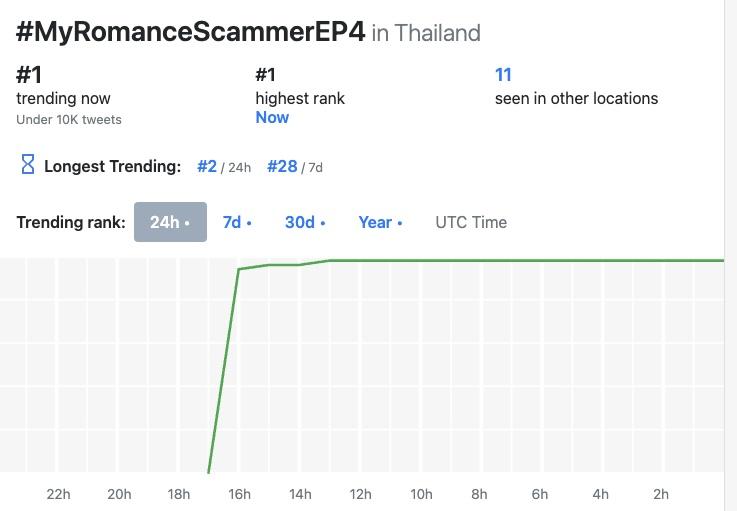The image size is (737, 511).
Task: Click 'seen in other locations' label
Action: coord(576,98)
